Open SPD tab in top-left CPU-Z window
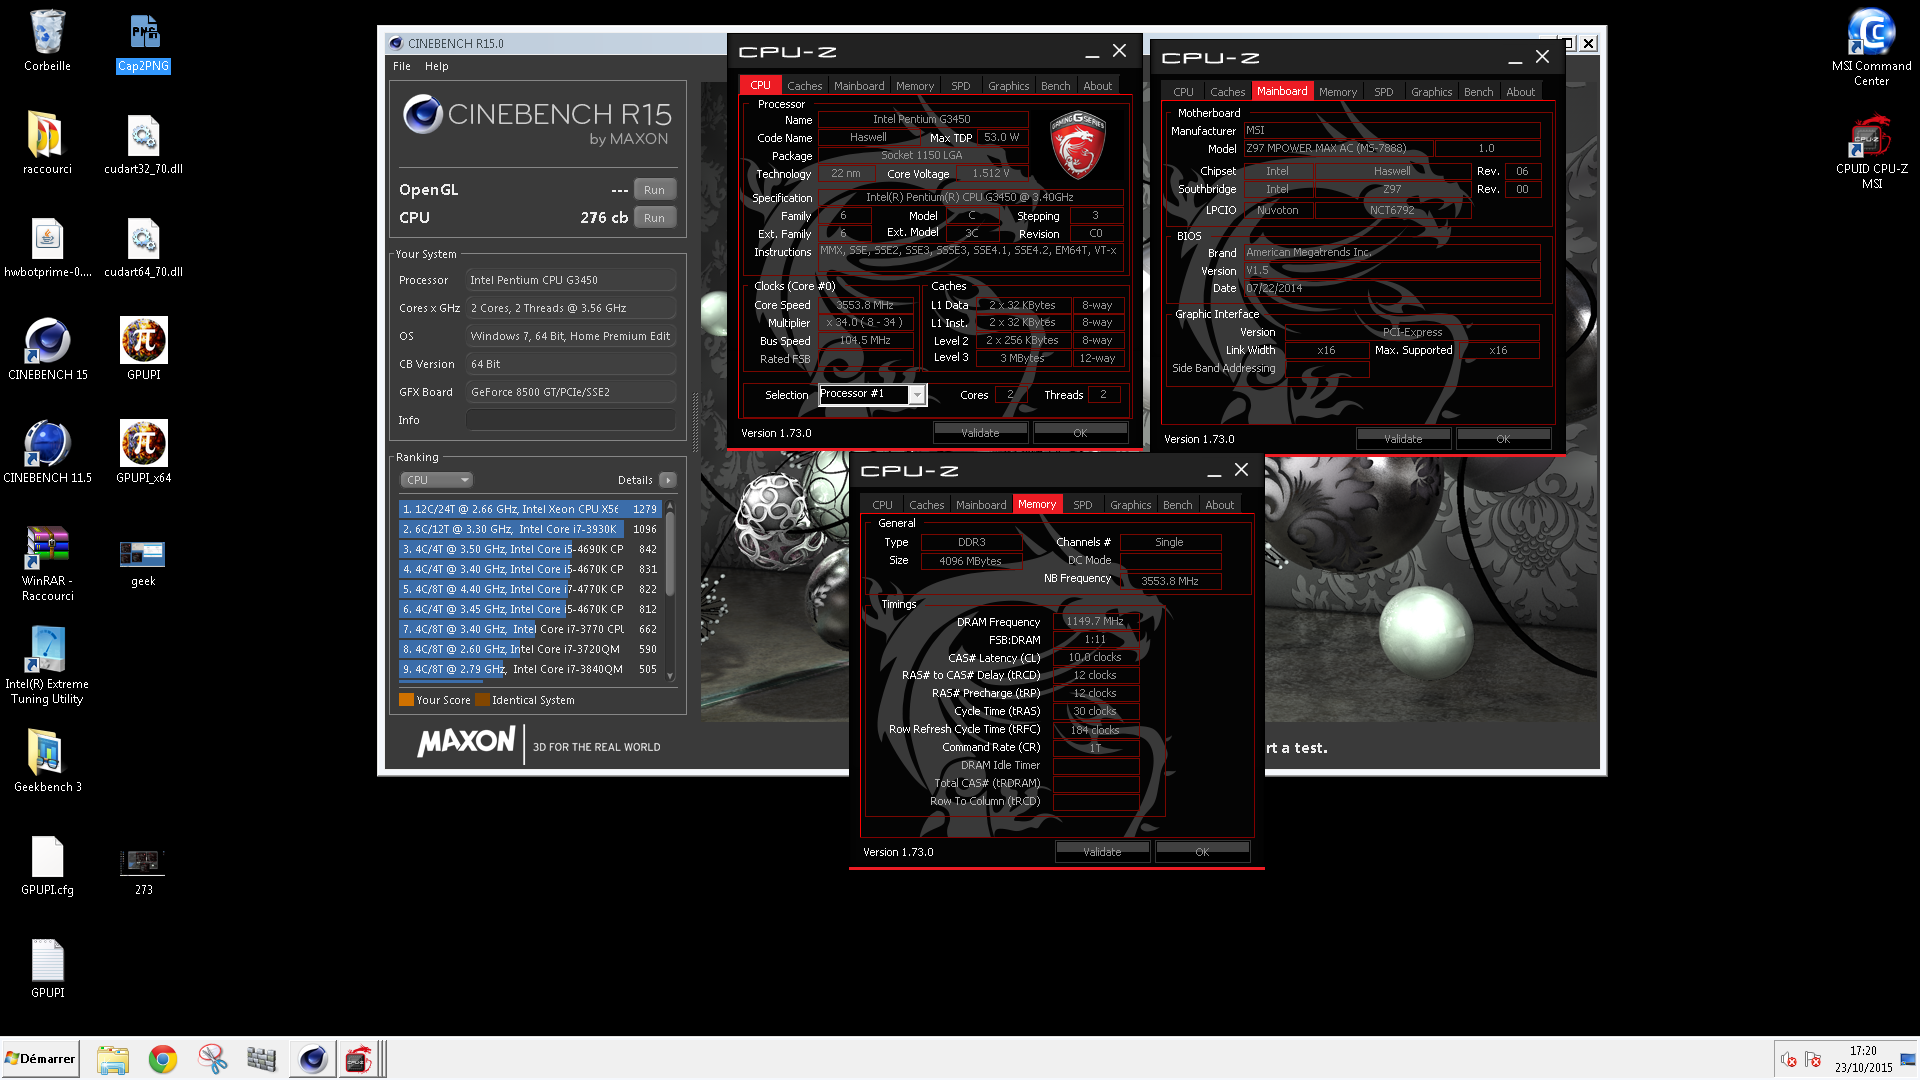Screen dimensions: 1920x1080 [960, 86]
